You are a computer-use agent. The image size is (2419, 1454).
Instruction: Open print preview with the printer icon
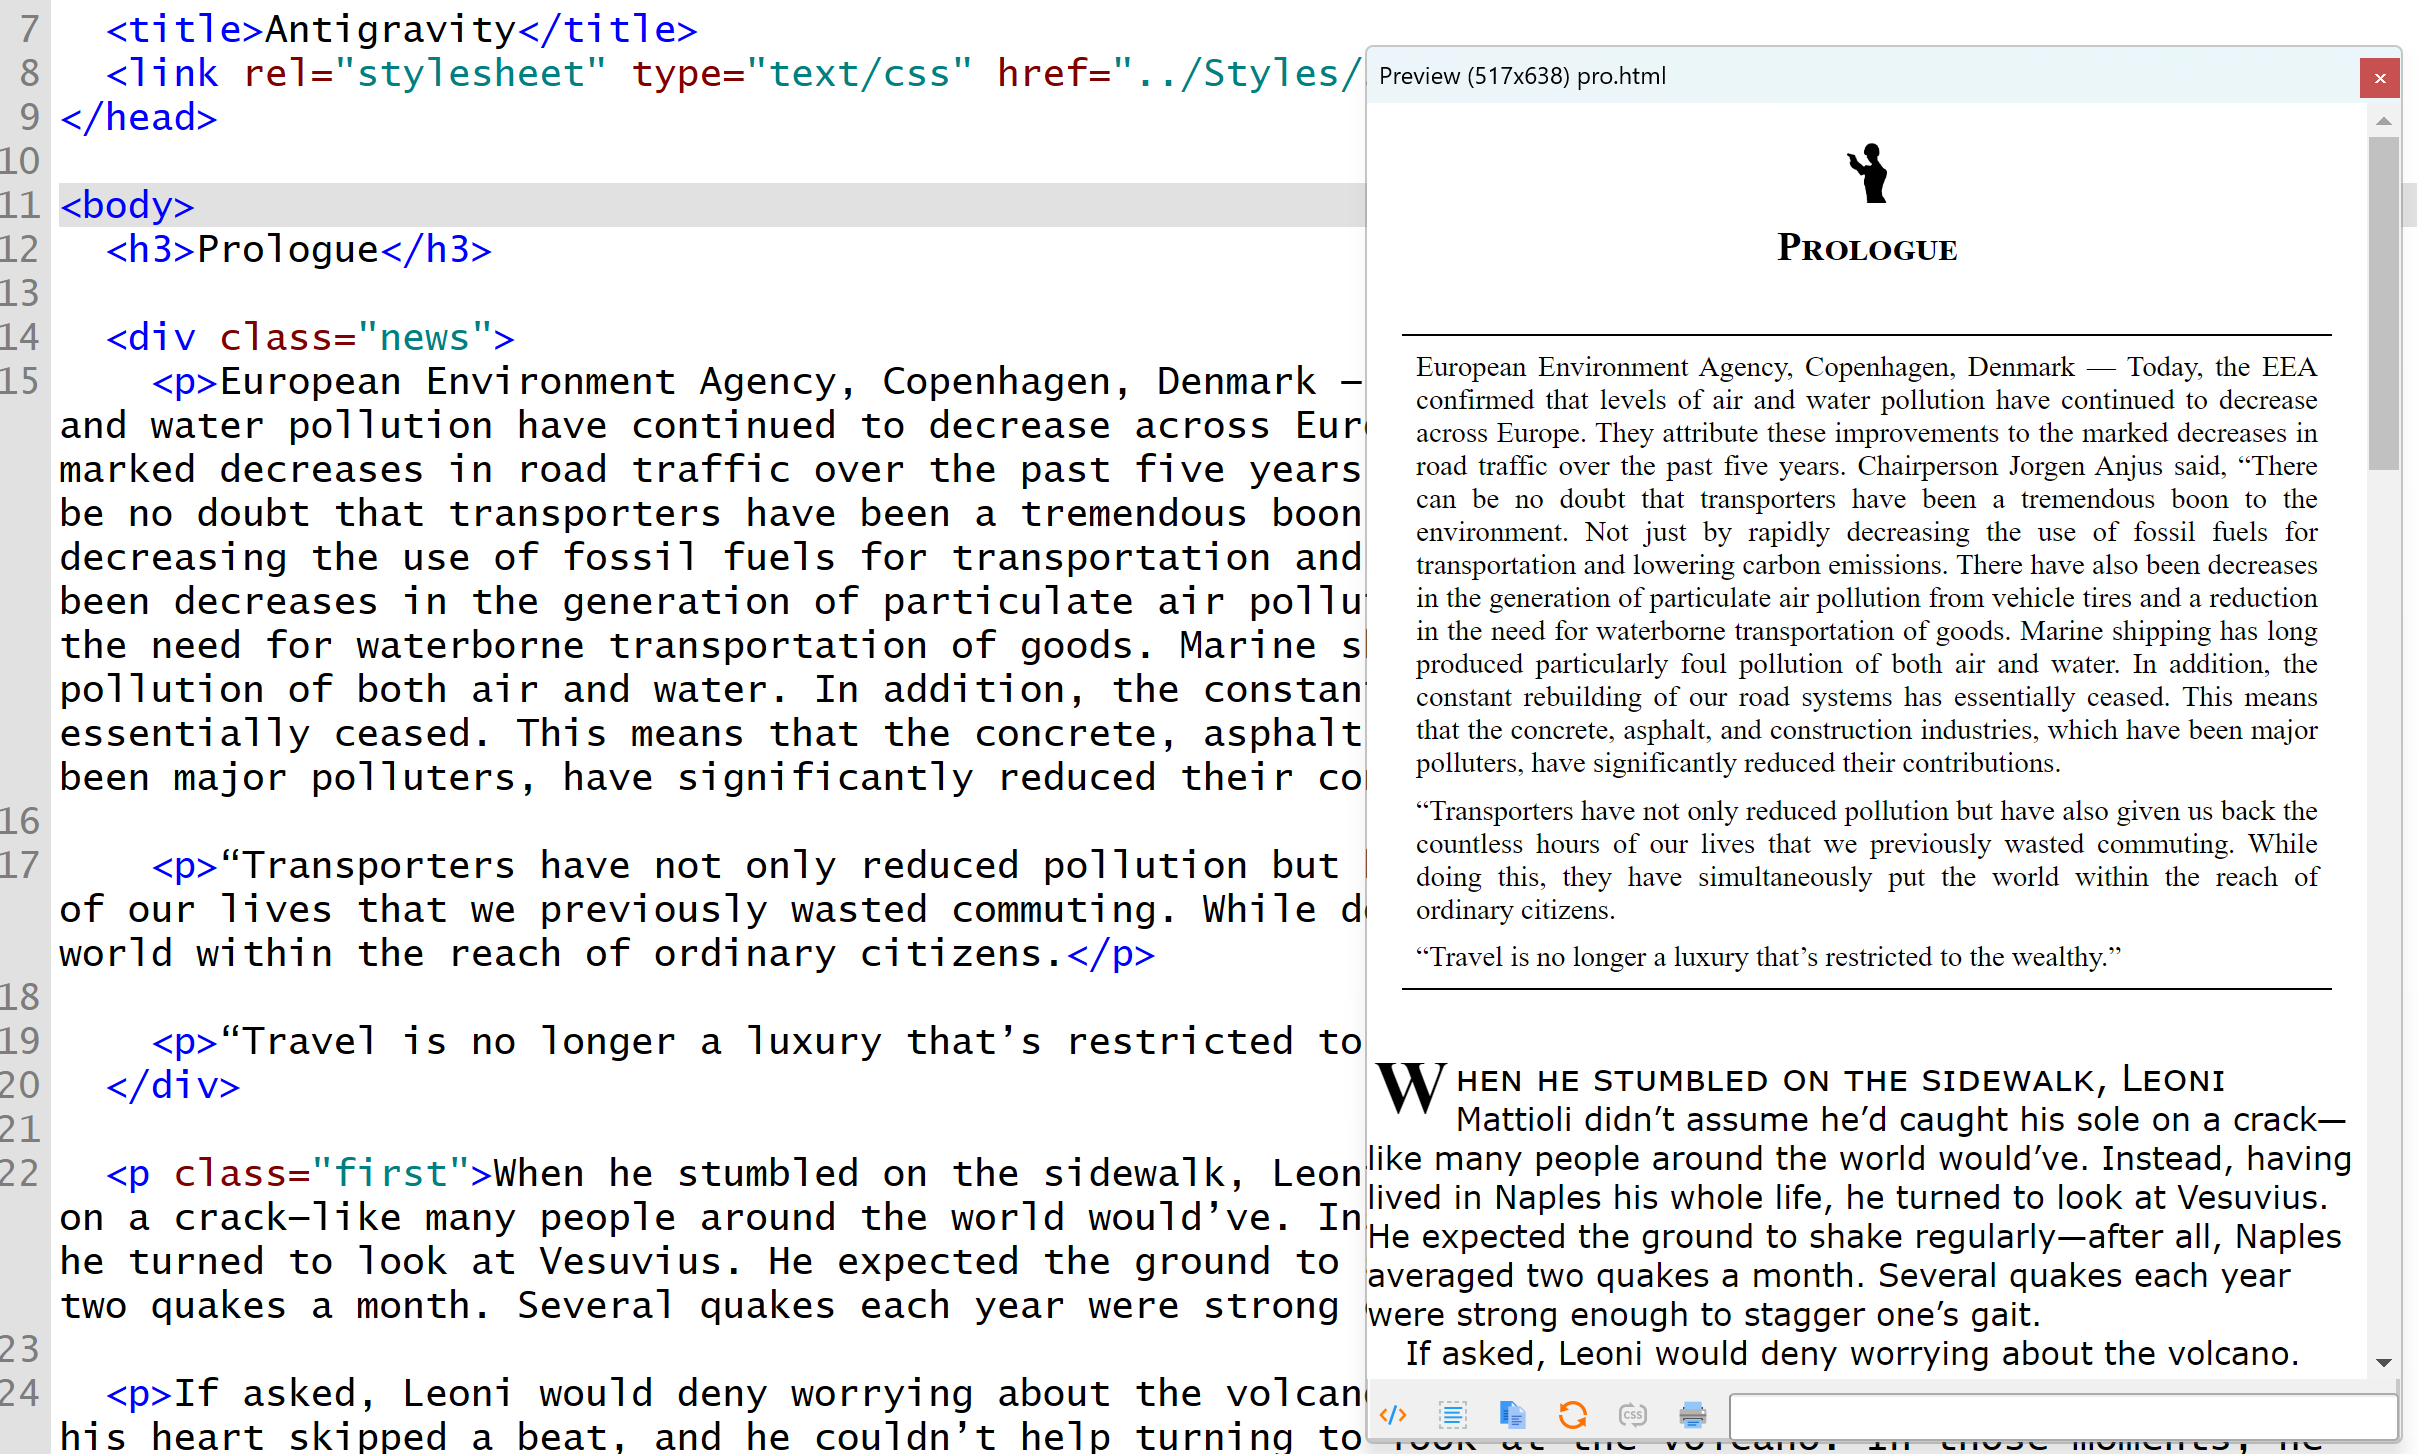1692,1414
